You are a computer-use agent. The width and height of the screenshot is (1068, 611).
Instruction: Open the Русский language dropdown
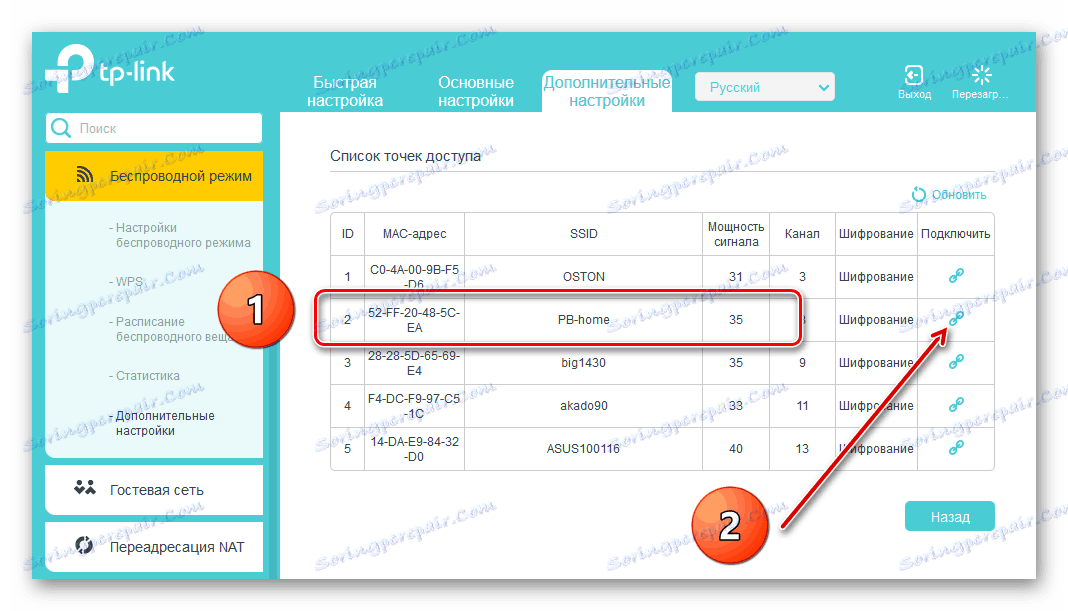tap(764, 86)
